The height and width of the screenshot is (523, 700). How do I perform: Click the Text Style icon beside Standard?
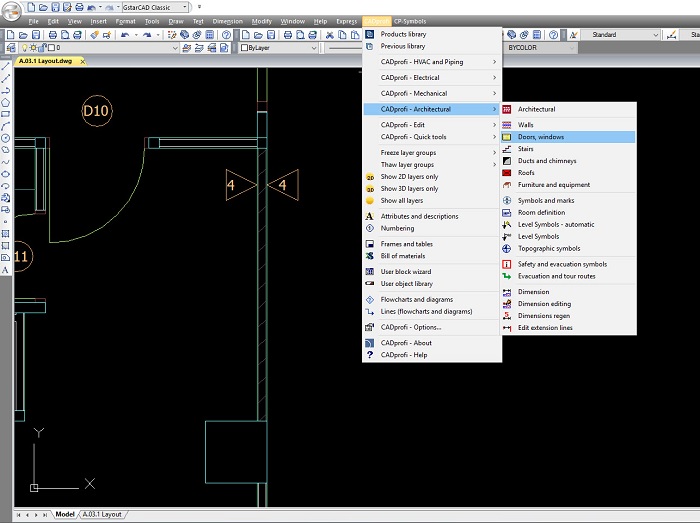point(574,35)
